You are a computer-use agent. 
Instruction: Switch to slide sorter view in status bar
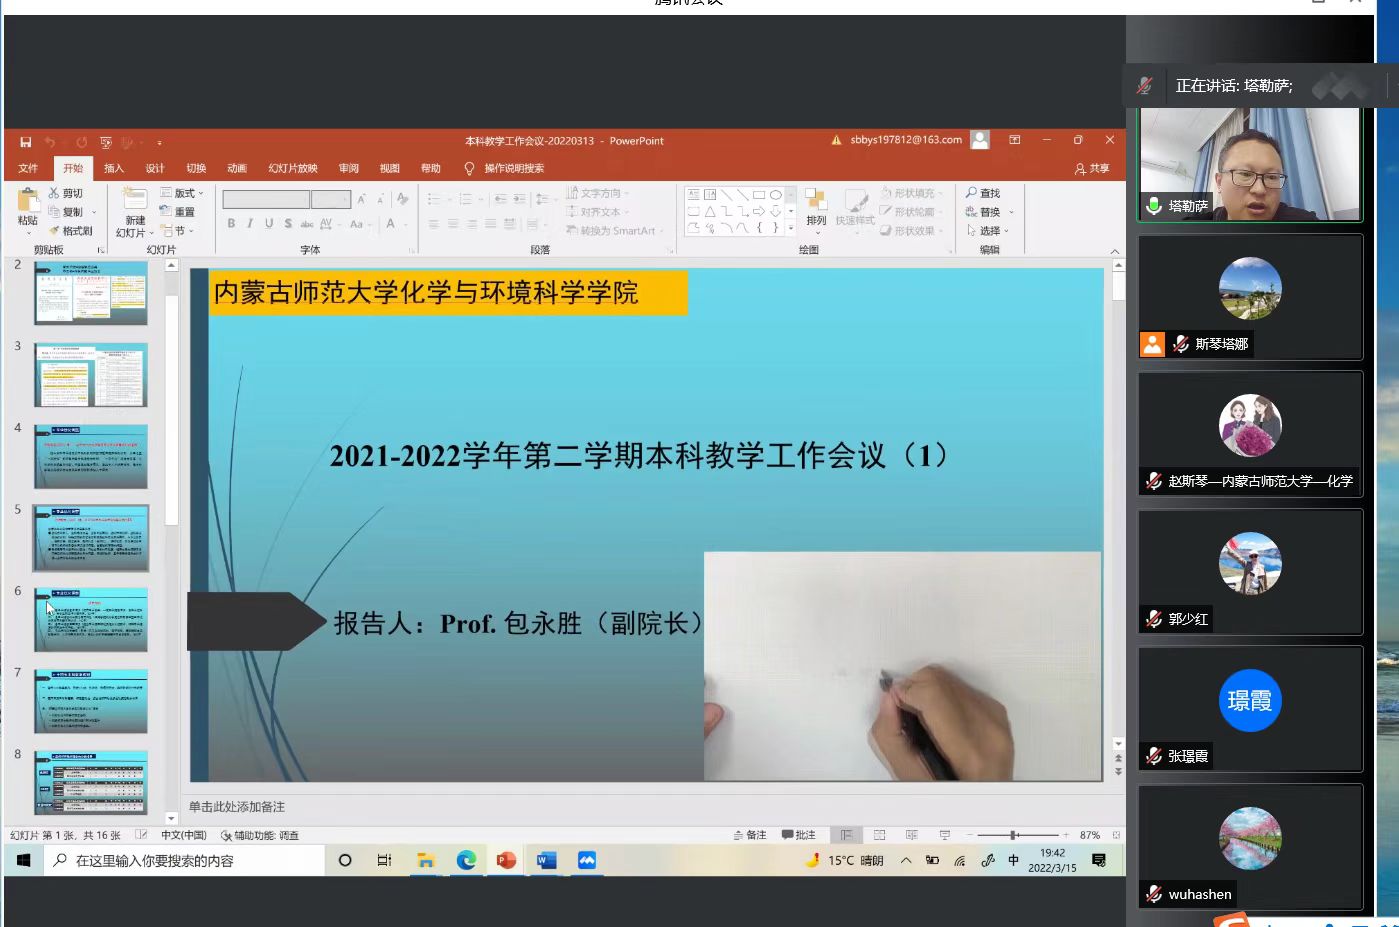(x=879, y=835)
